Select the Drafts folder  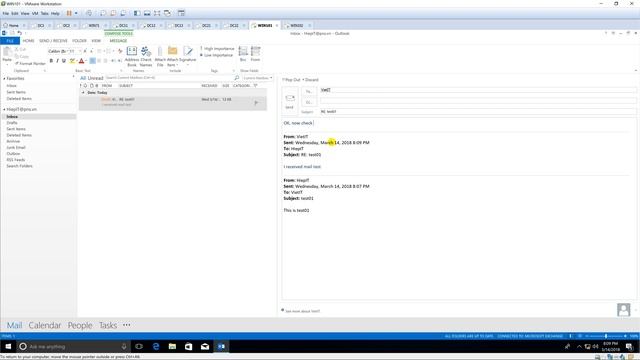[12, 122]
